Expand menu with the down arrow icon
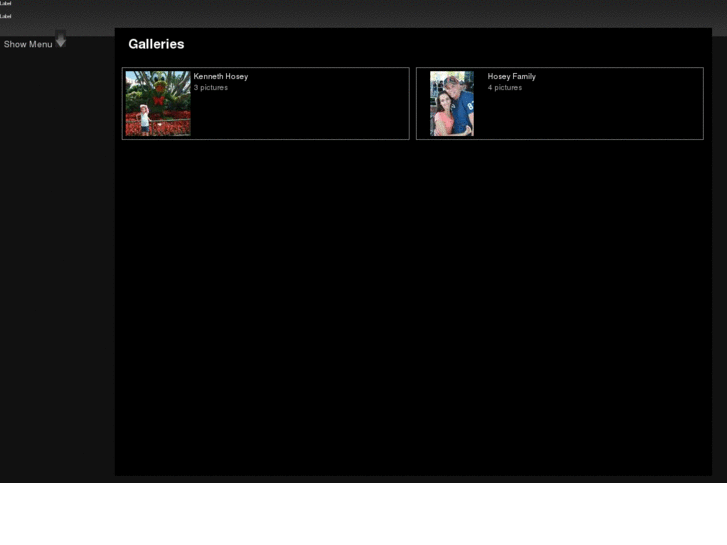 [61, 39]
